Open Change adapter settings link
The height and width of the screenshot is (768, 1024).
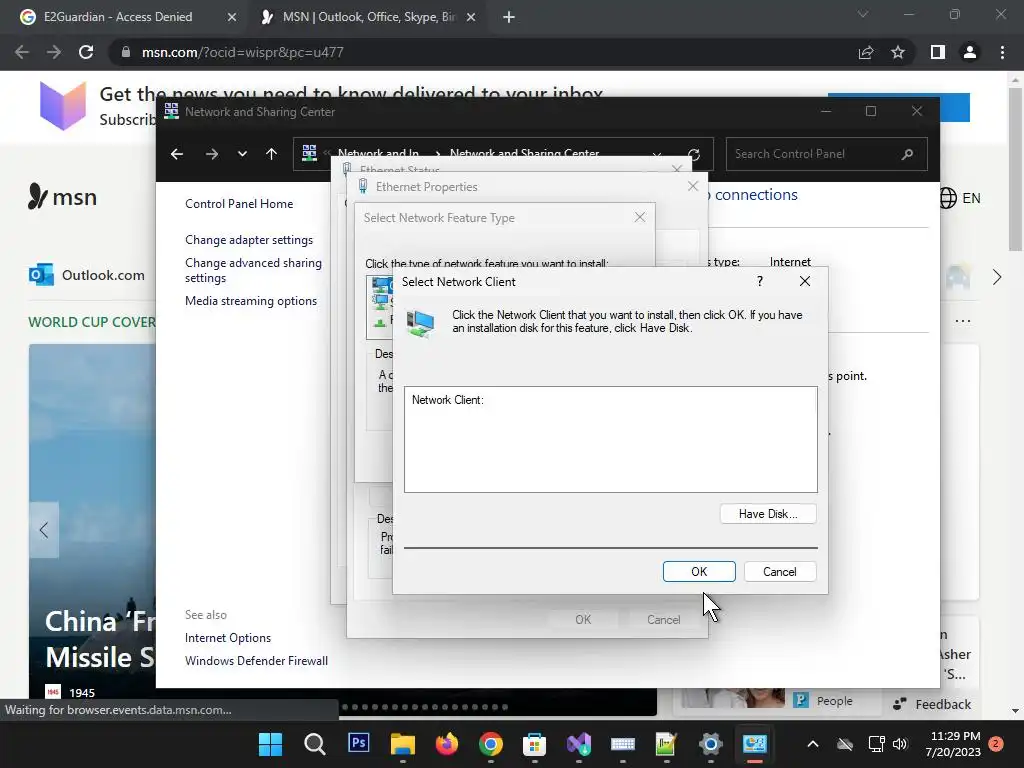pos(249,240)
